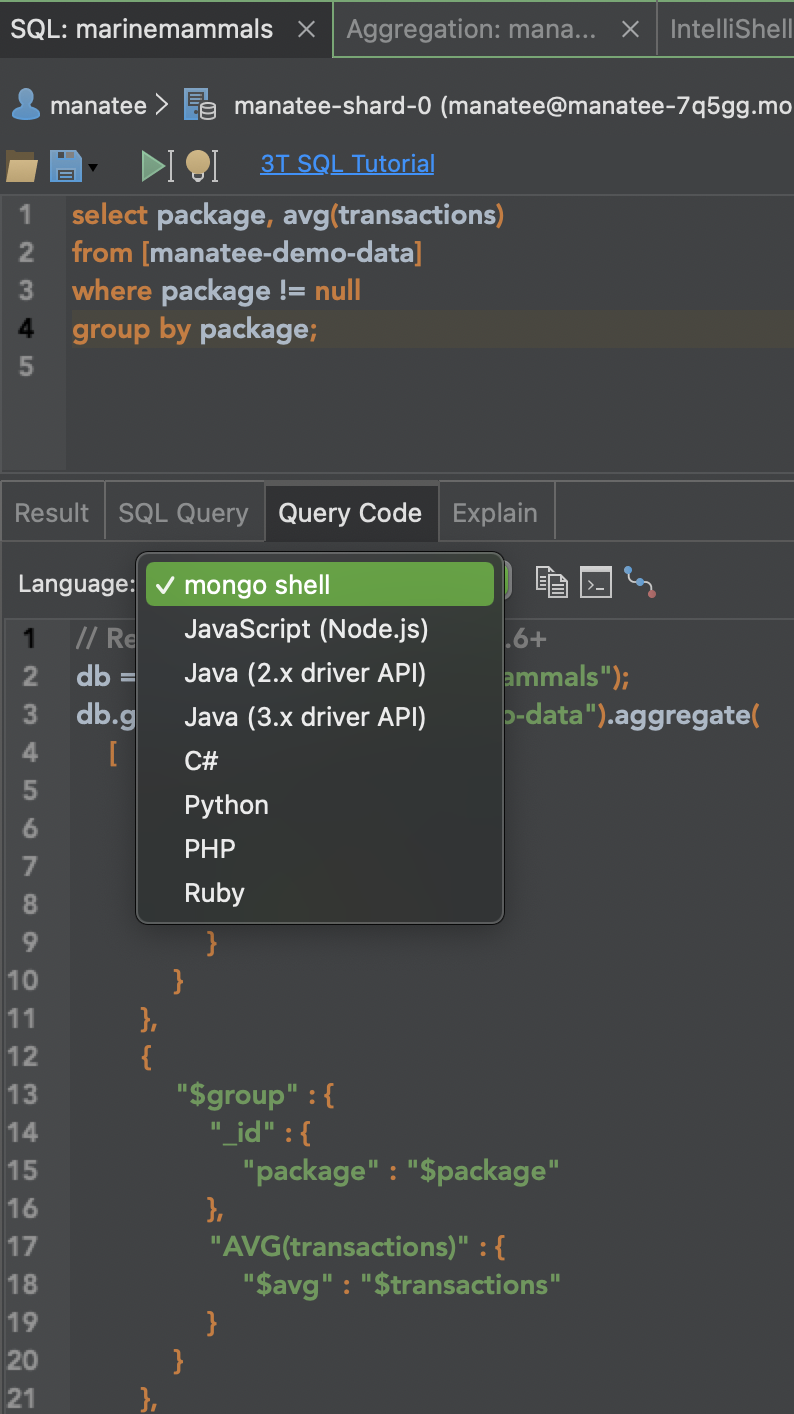Click the lightbulb explain query icon

pyautogui.click(x=201, y=166)
